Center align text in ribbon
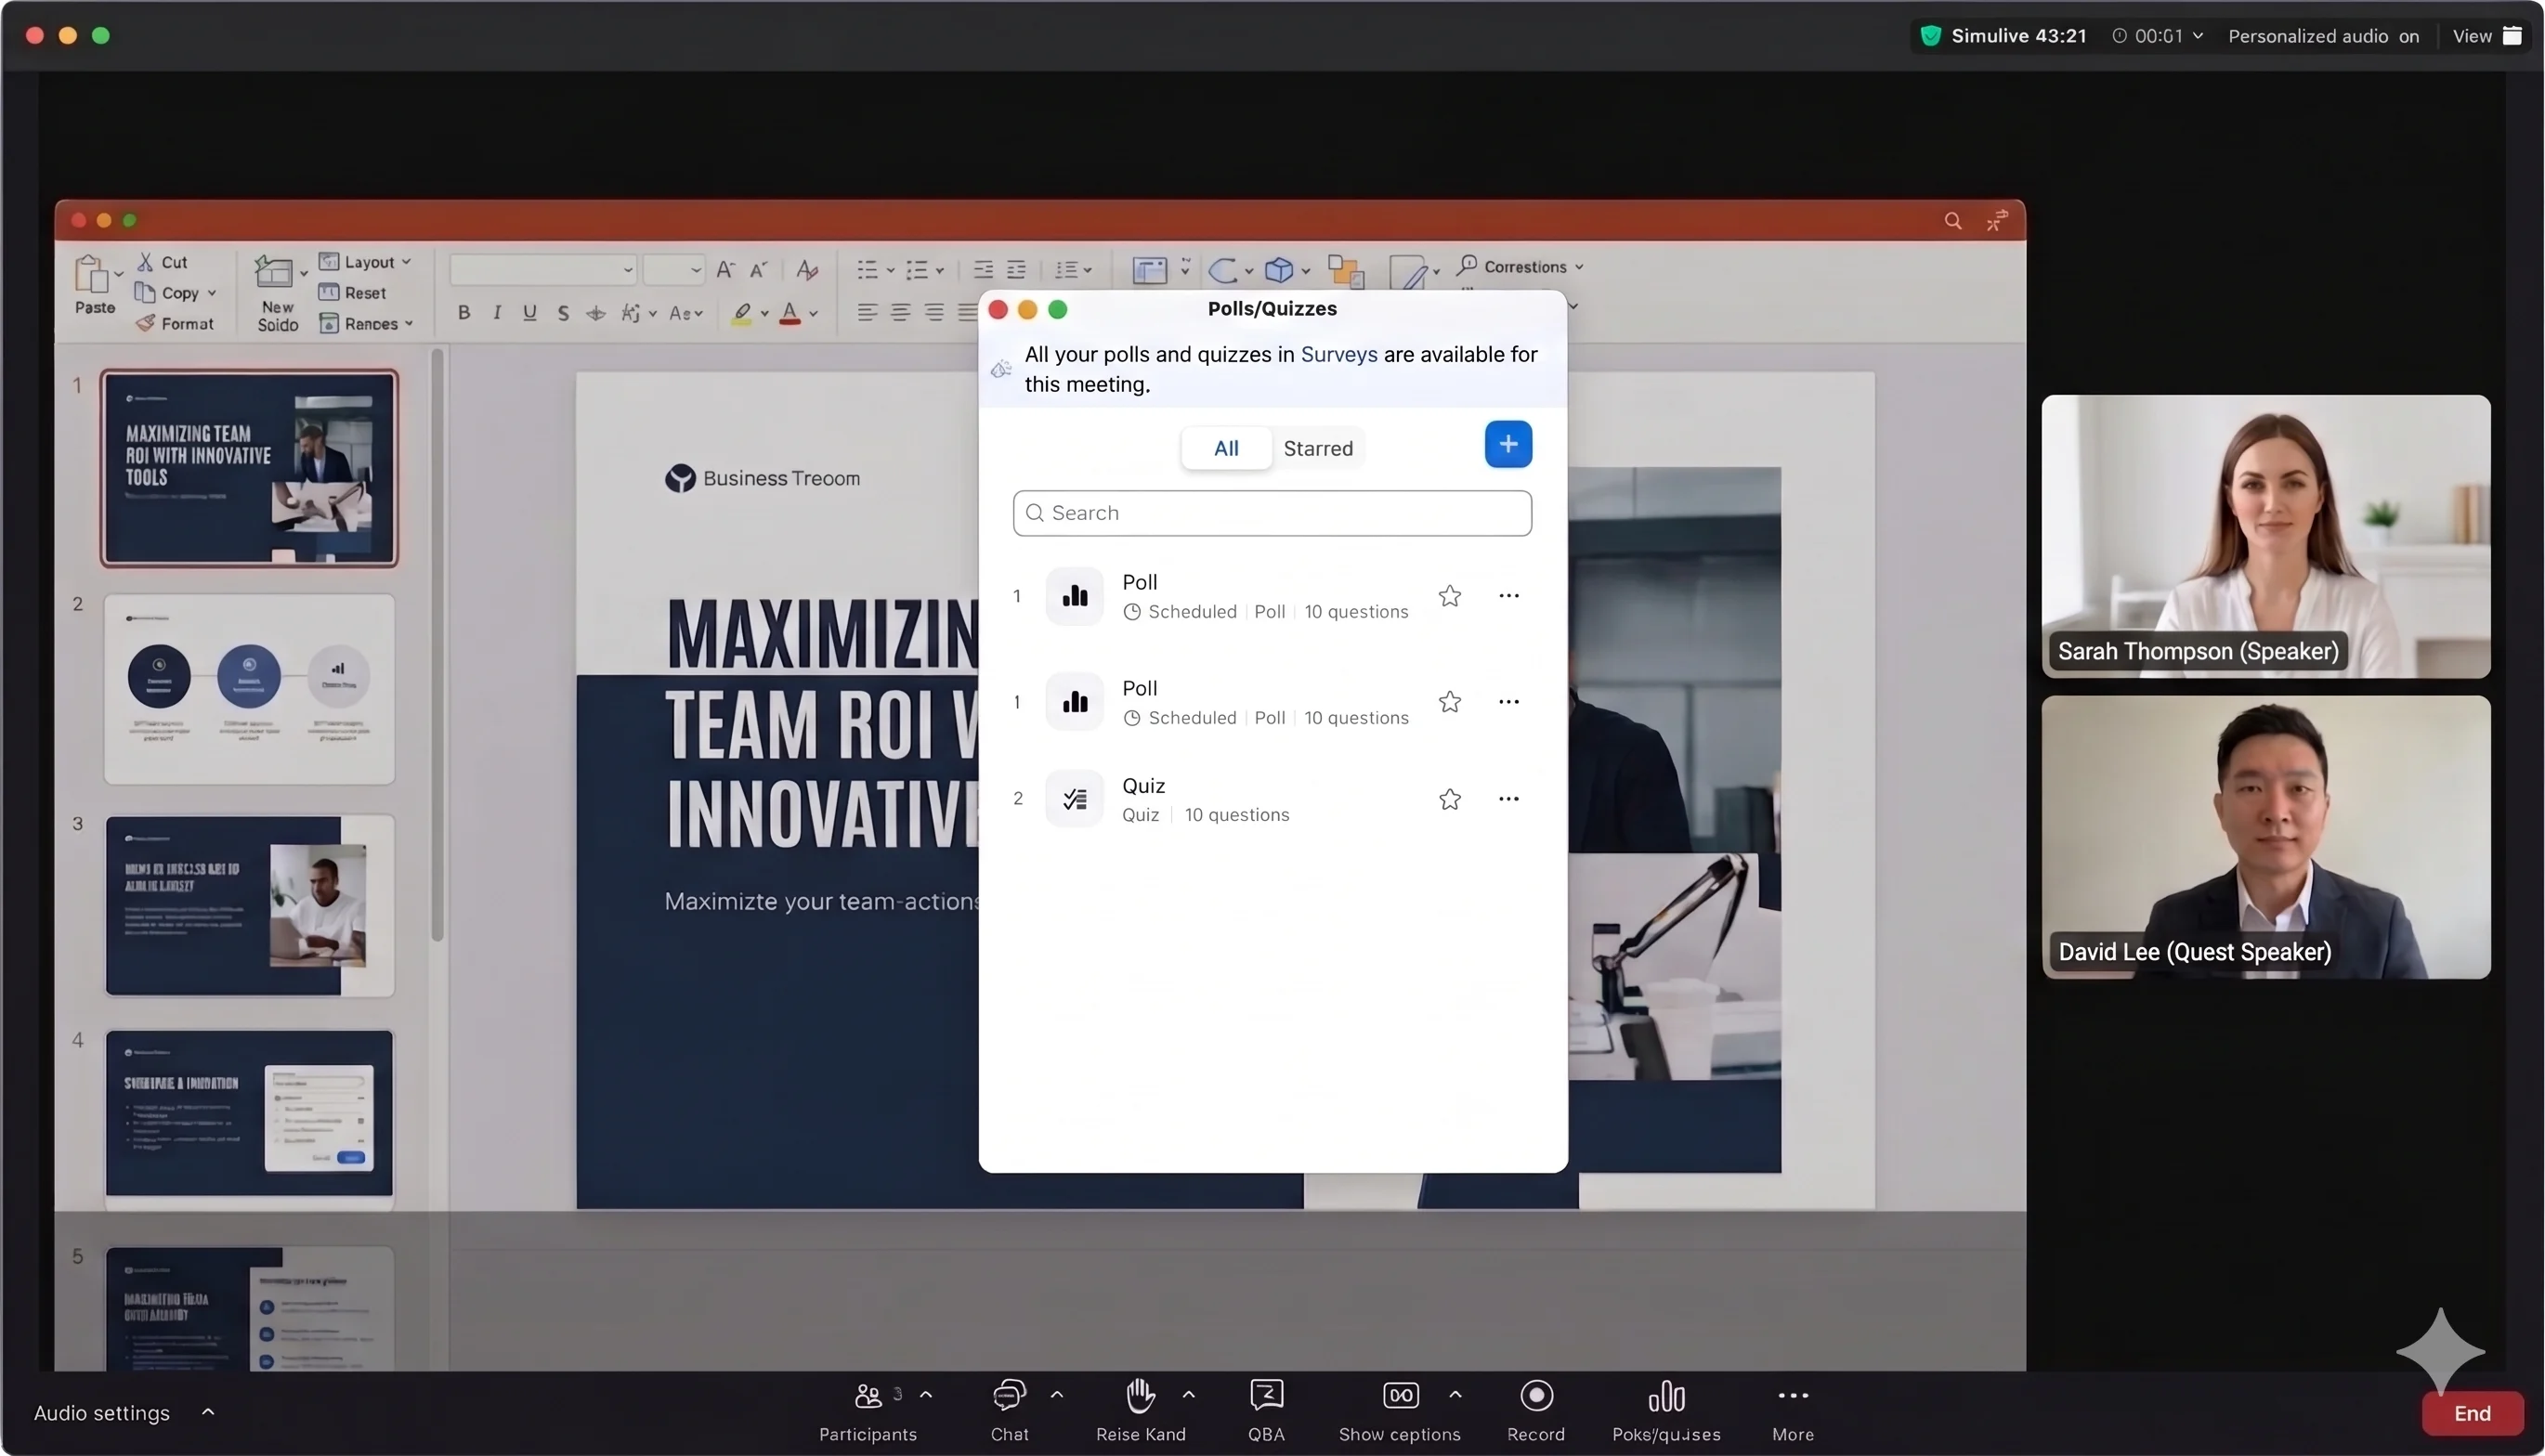 coord(900,313)
